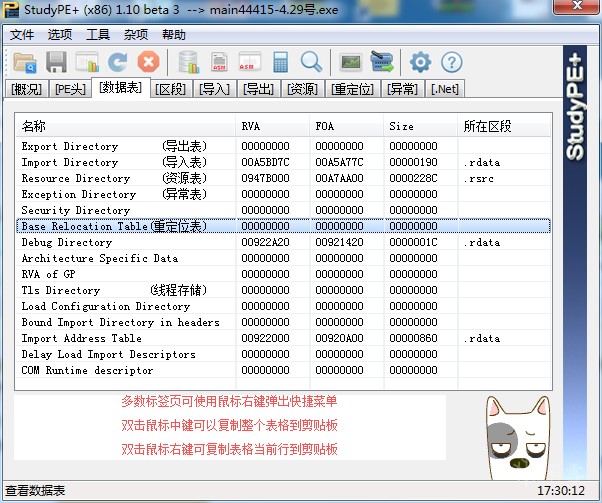Select the Resource Directory row

point(283,178)
